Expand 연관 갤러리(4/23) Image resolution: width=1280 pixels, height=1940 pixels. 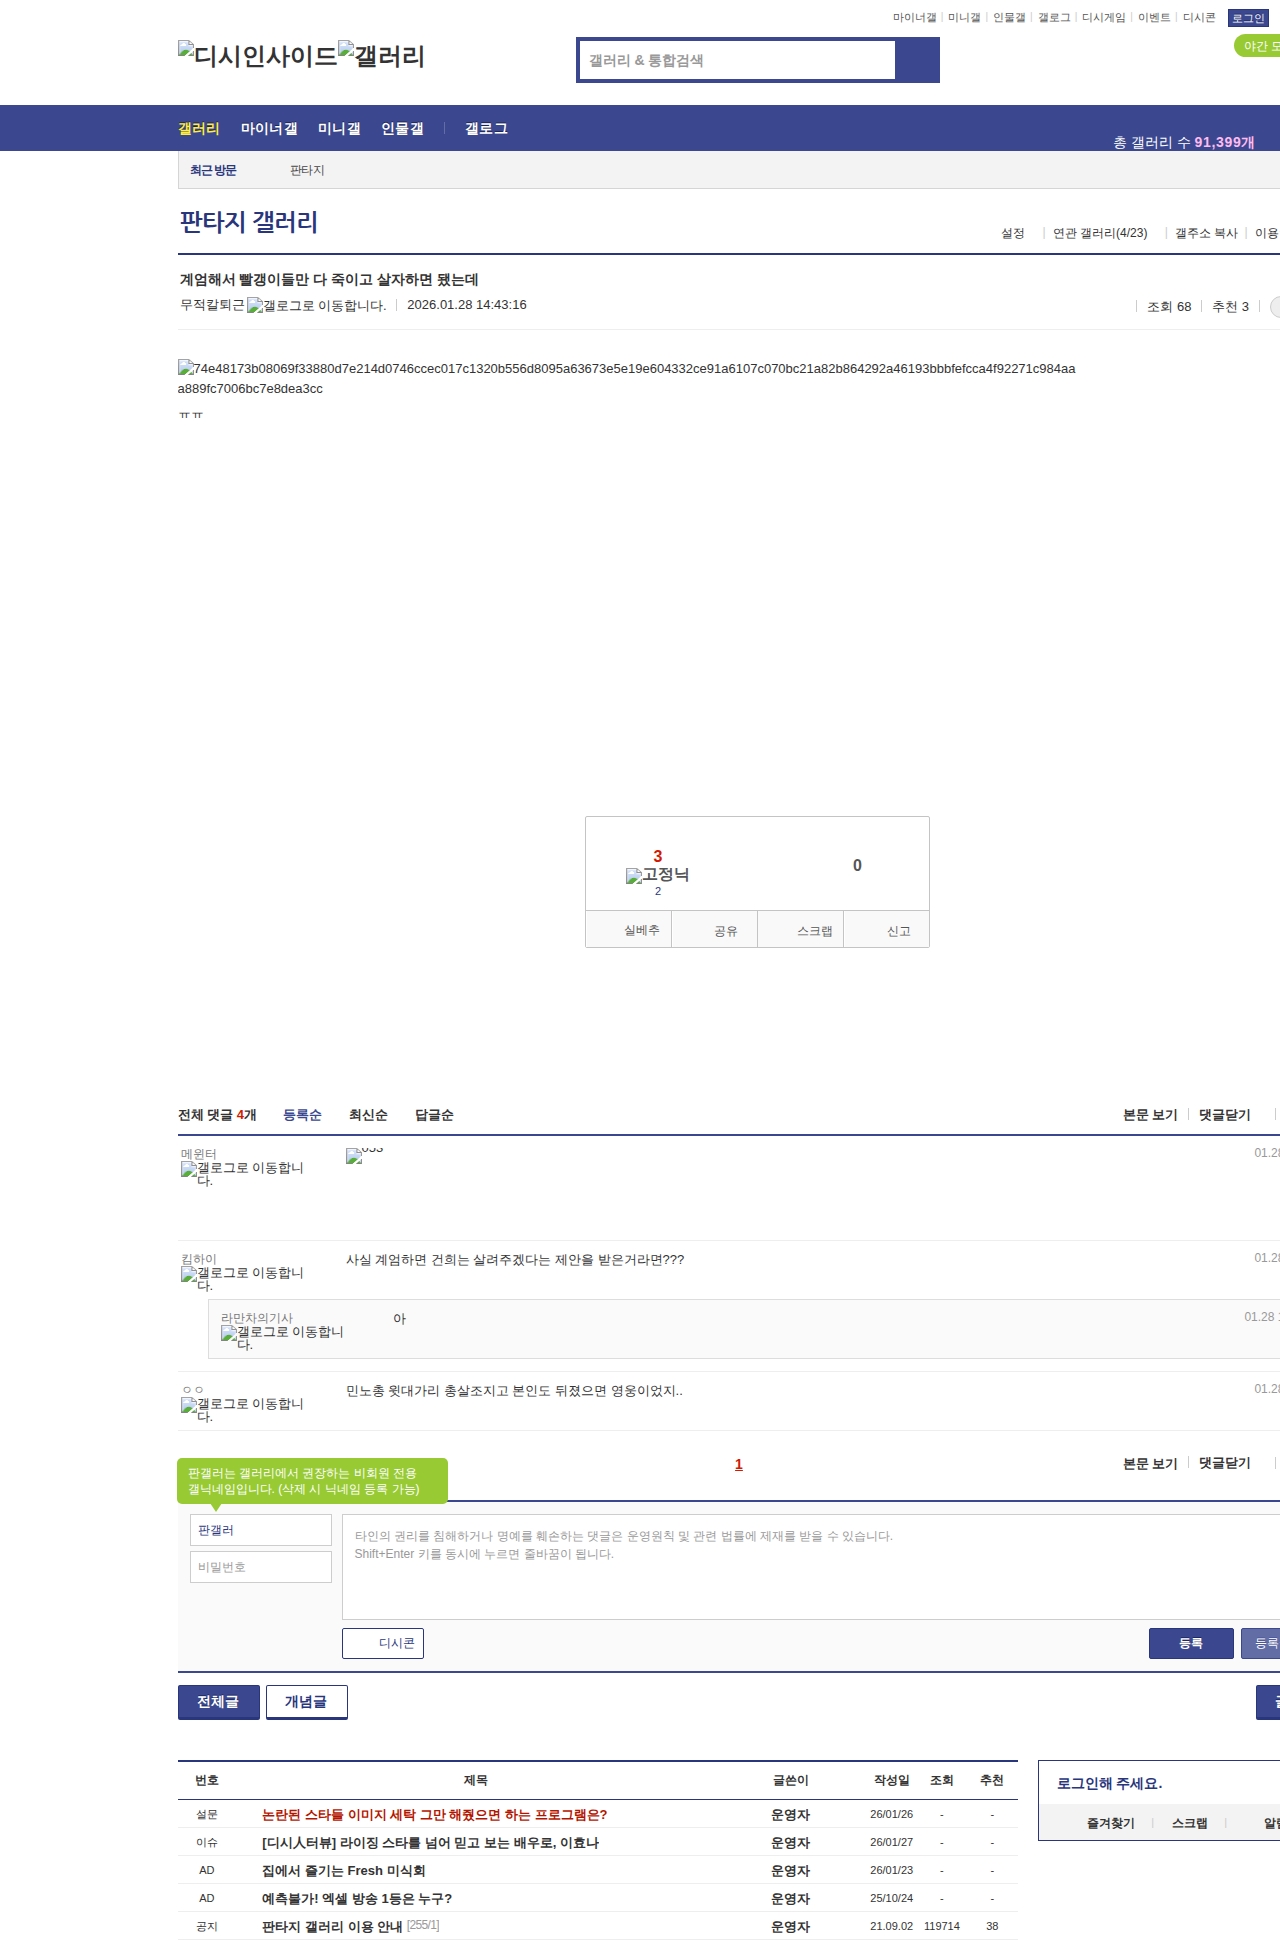[1100, 233]
